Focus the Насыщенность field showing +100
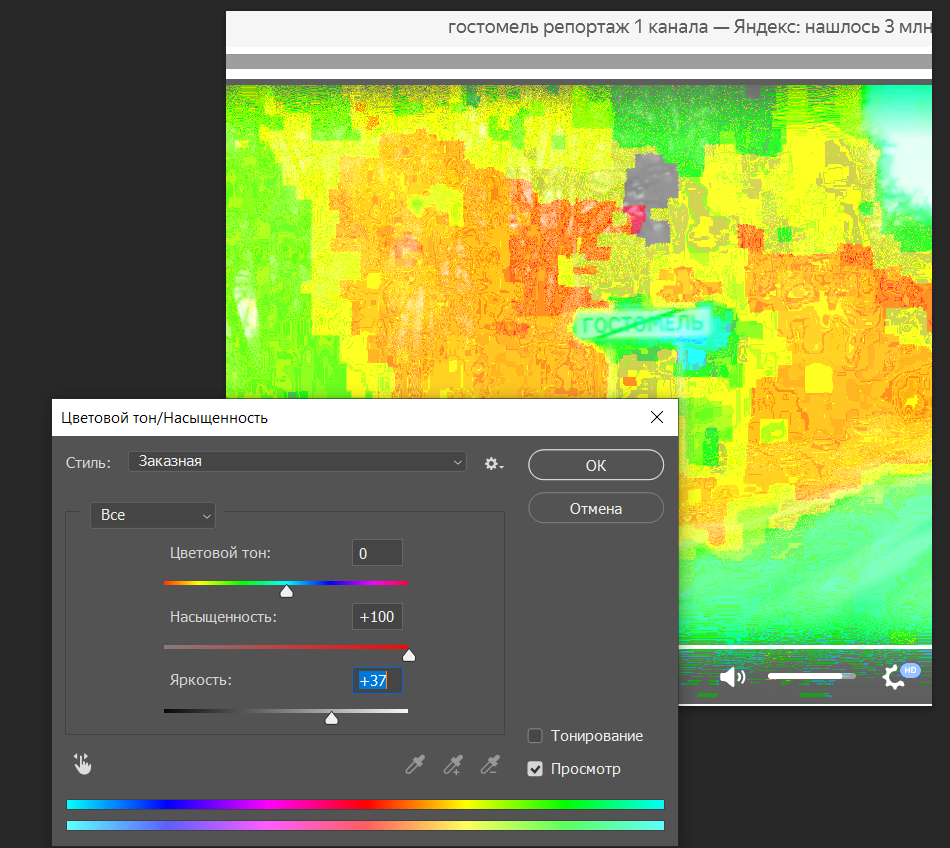950x848 pixels. click(377, 617)
